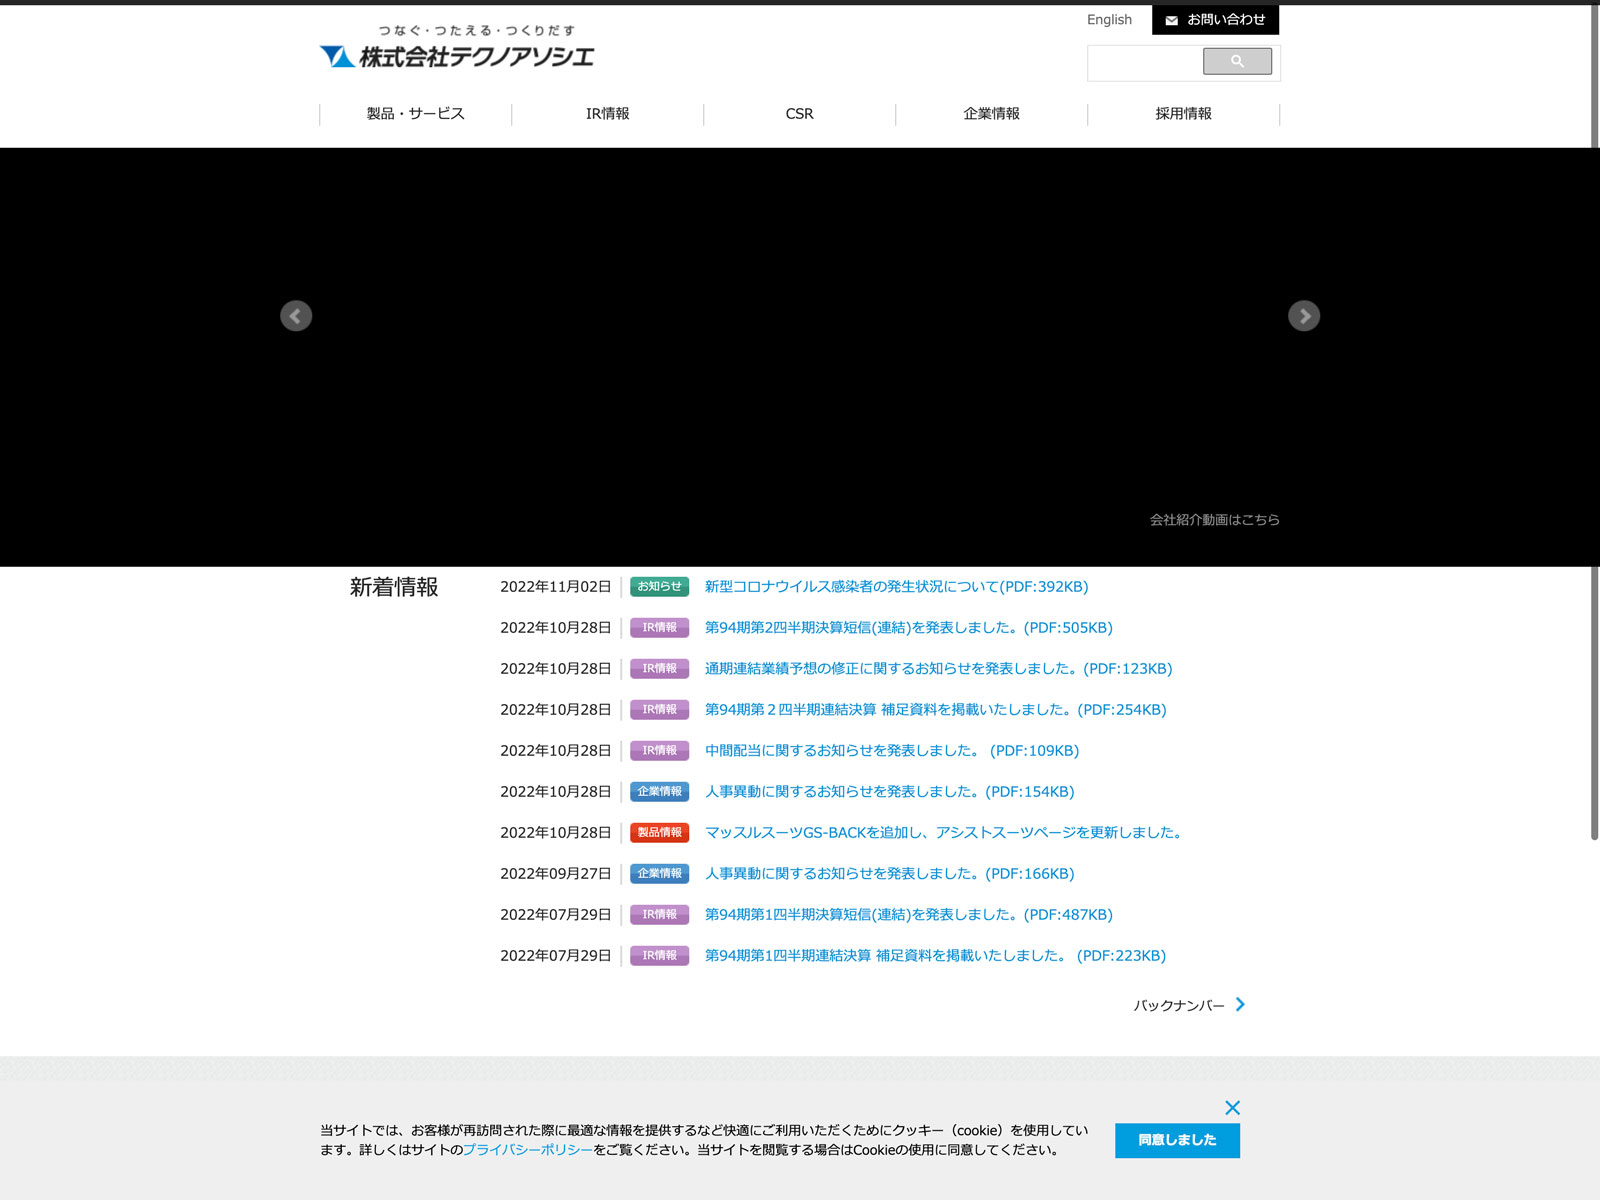Click the Techno Associe company logo
This screenshot has height=1200, width=1600.
(x=457, y=48)
